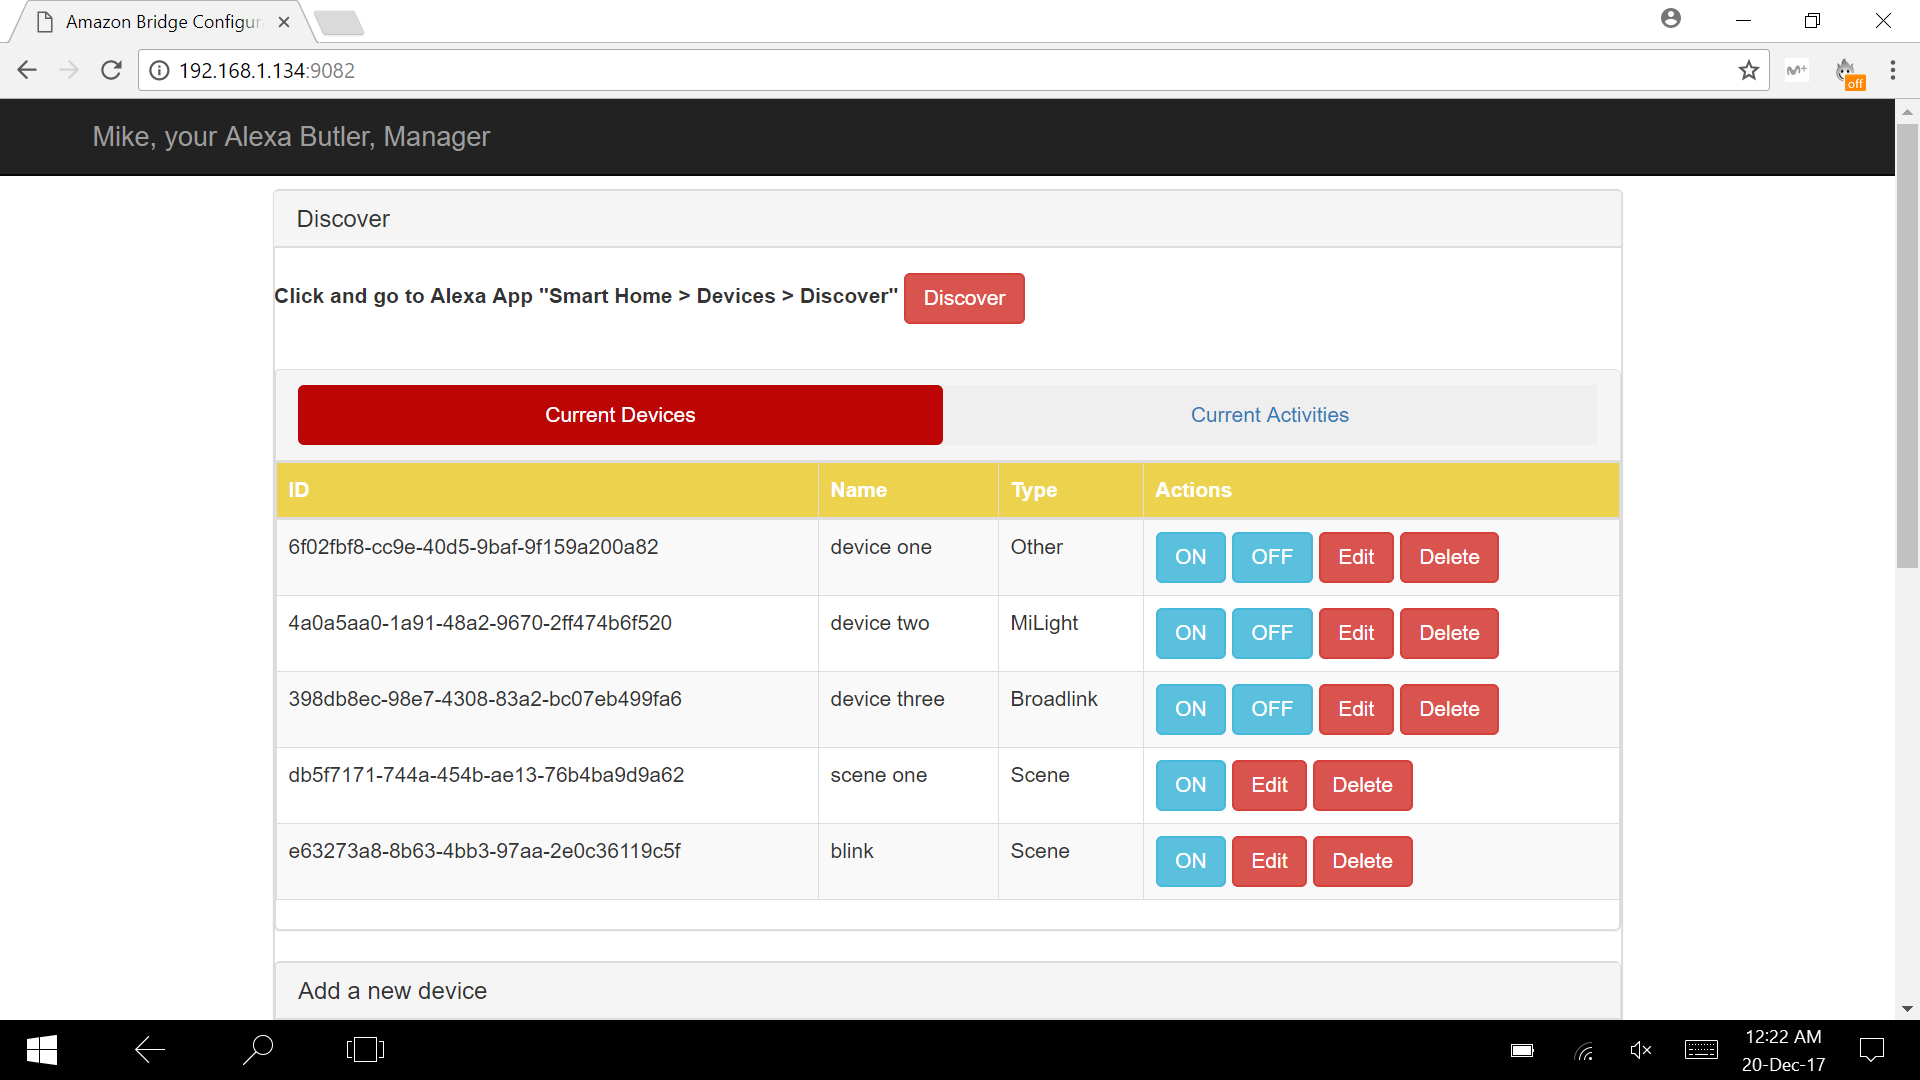Open Windows Start menu

41,1050
